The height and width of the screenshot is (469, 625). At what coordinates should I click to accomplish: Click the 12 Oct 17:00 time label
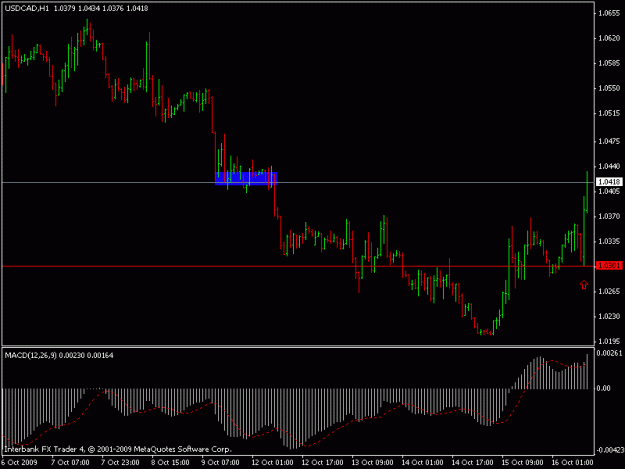click(322, 463)
